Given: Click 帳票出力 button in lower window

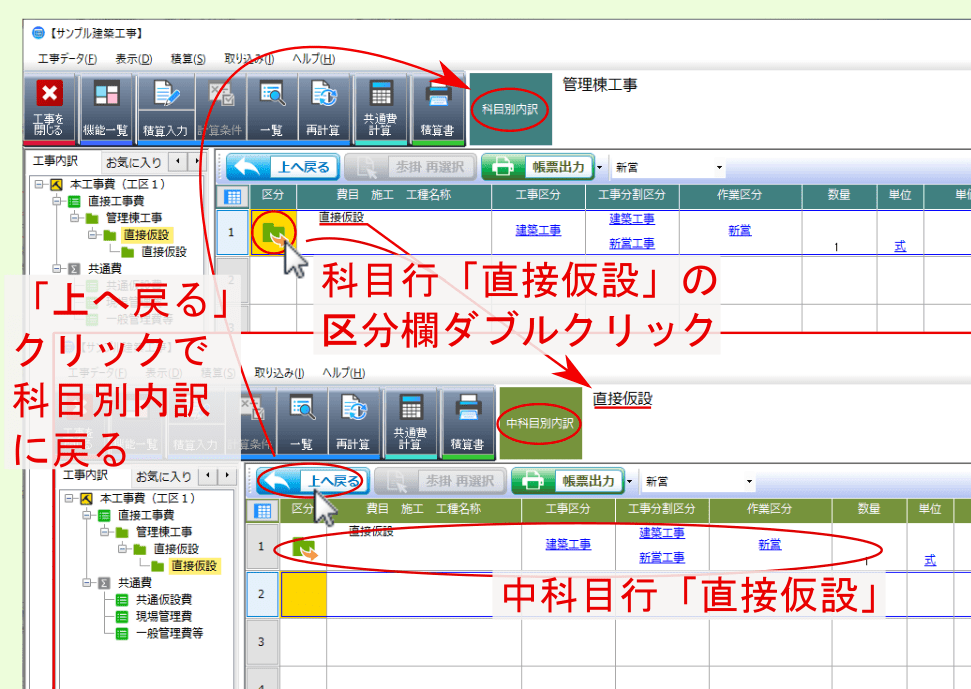Looking at the screenshot, I should [x=568, y=480].
